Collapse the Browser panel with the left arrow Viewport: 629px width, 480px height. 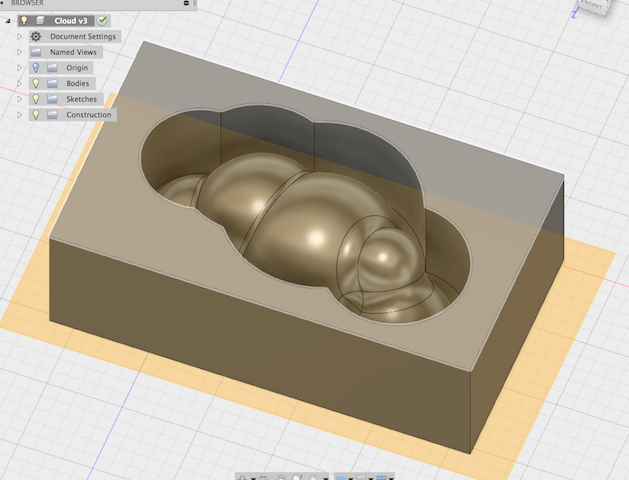pos(2,2)
